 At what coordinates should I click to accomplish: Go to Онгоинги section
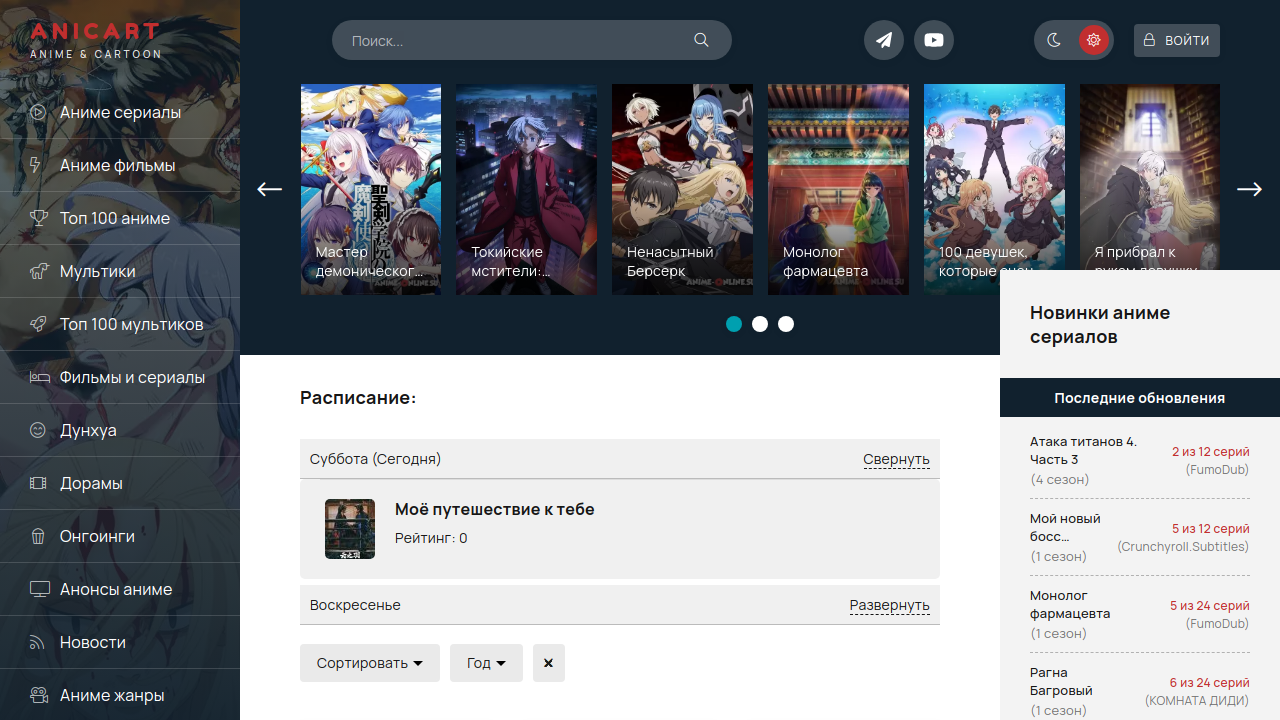(x=120, y=536)
